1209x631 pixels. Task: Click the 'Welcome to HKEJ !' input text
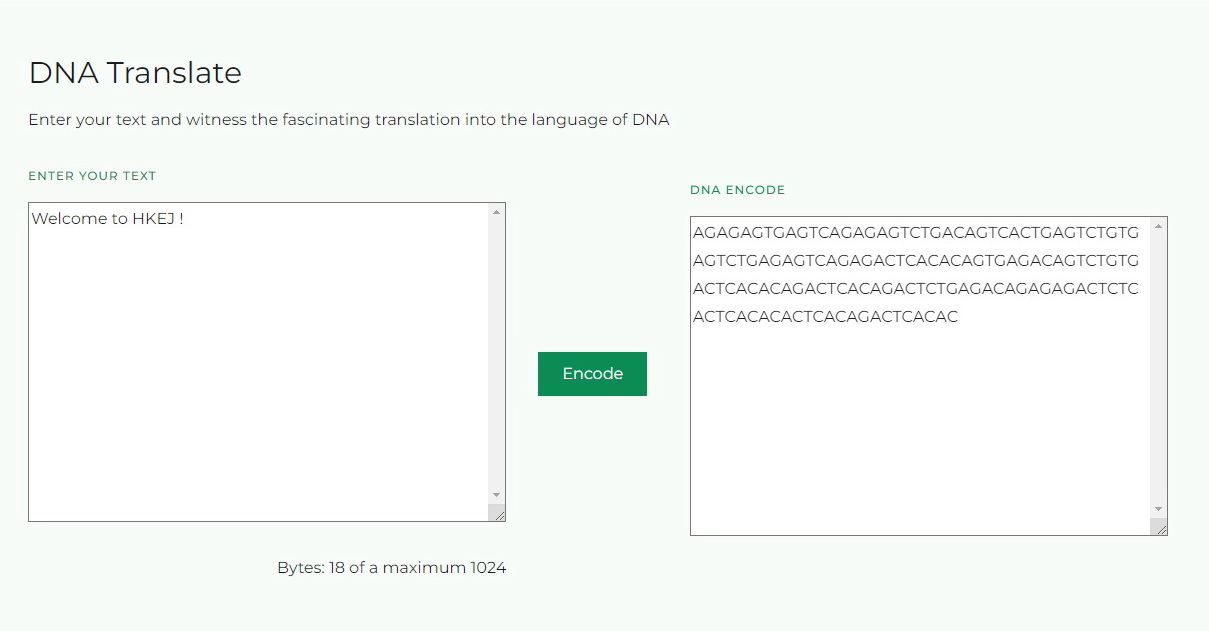click(105, 218)
